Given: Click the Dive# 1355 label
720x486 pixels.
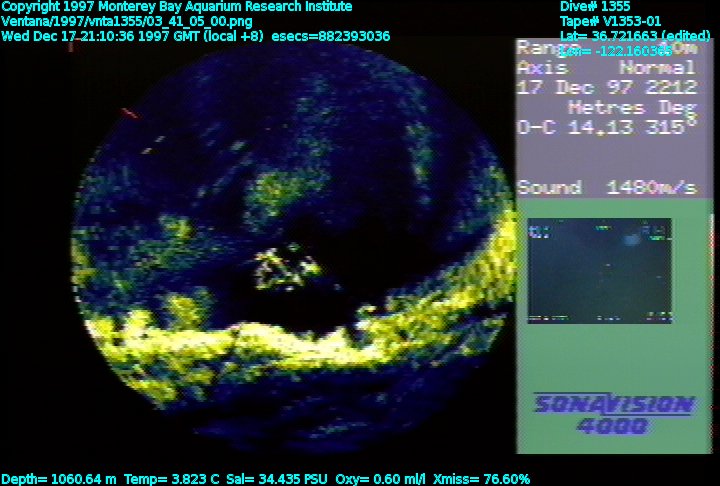Looking at the screenshot, I should pyautogui.click(x=595, y=6).
